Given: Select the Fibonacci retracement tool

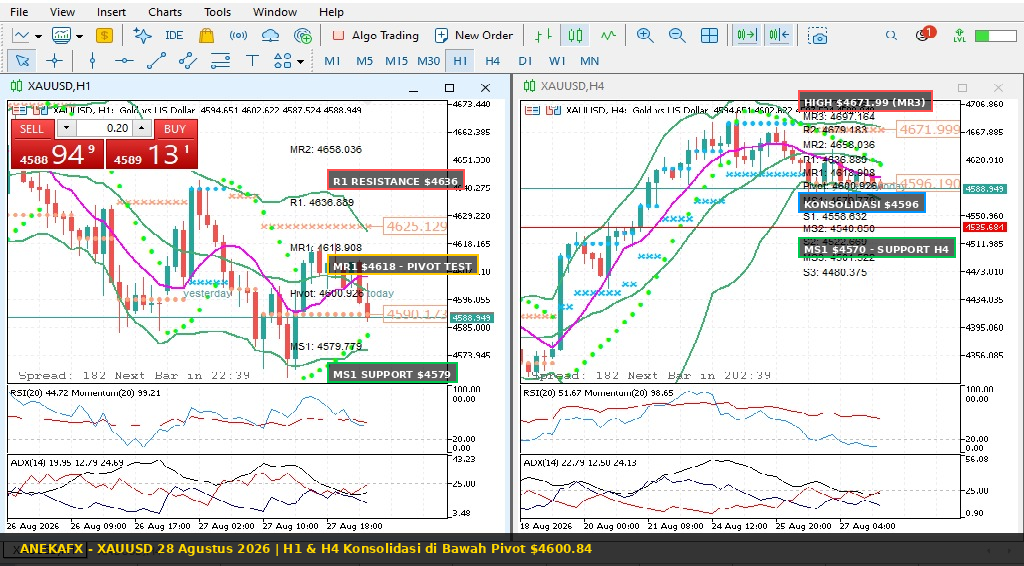Looking at the screenshot, I should (x=220, y=61).
